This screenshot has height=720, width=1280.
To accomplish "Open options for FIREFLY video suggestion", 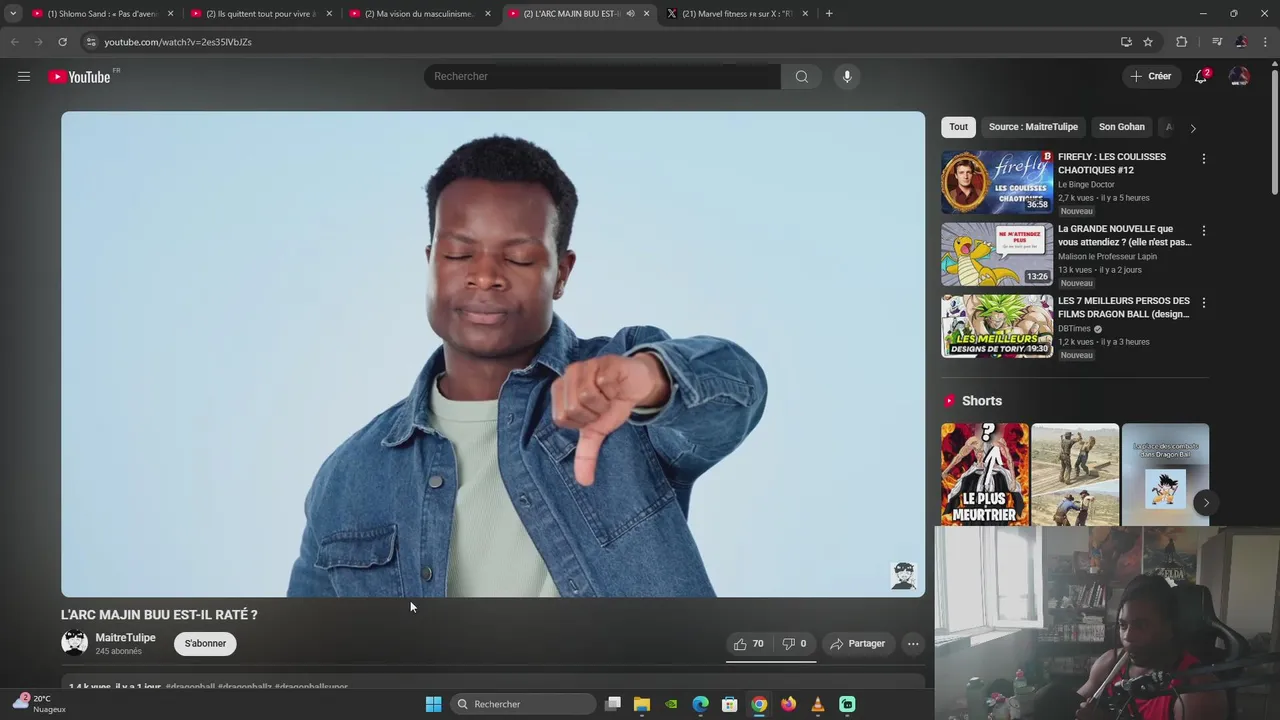I will click(1204, 159).
